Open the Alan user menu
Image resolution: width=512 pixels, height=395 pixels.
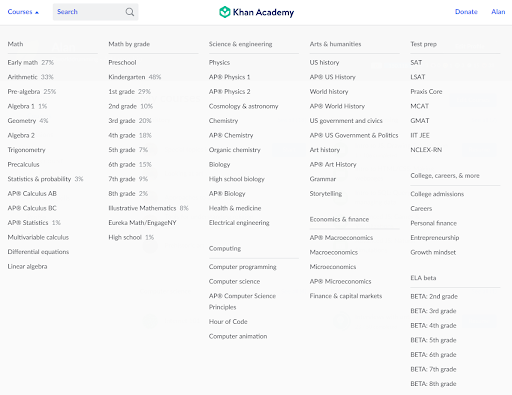[498, 12]
